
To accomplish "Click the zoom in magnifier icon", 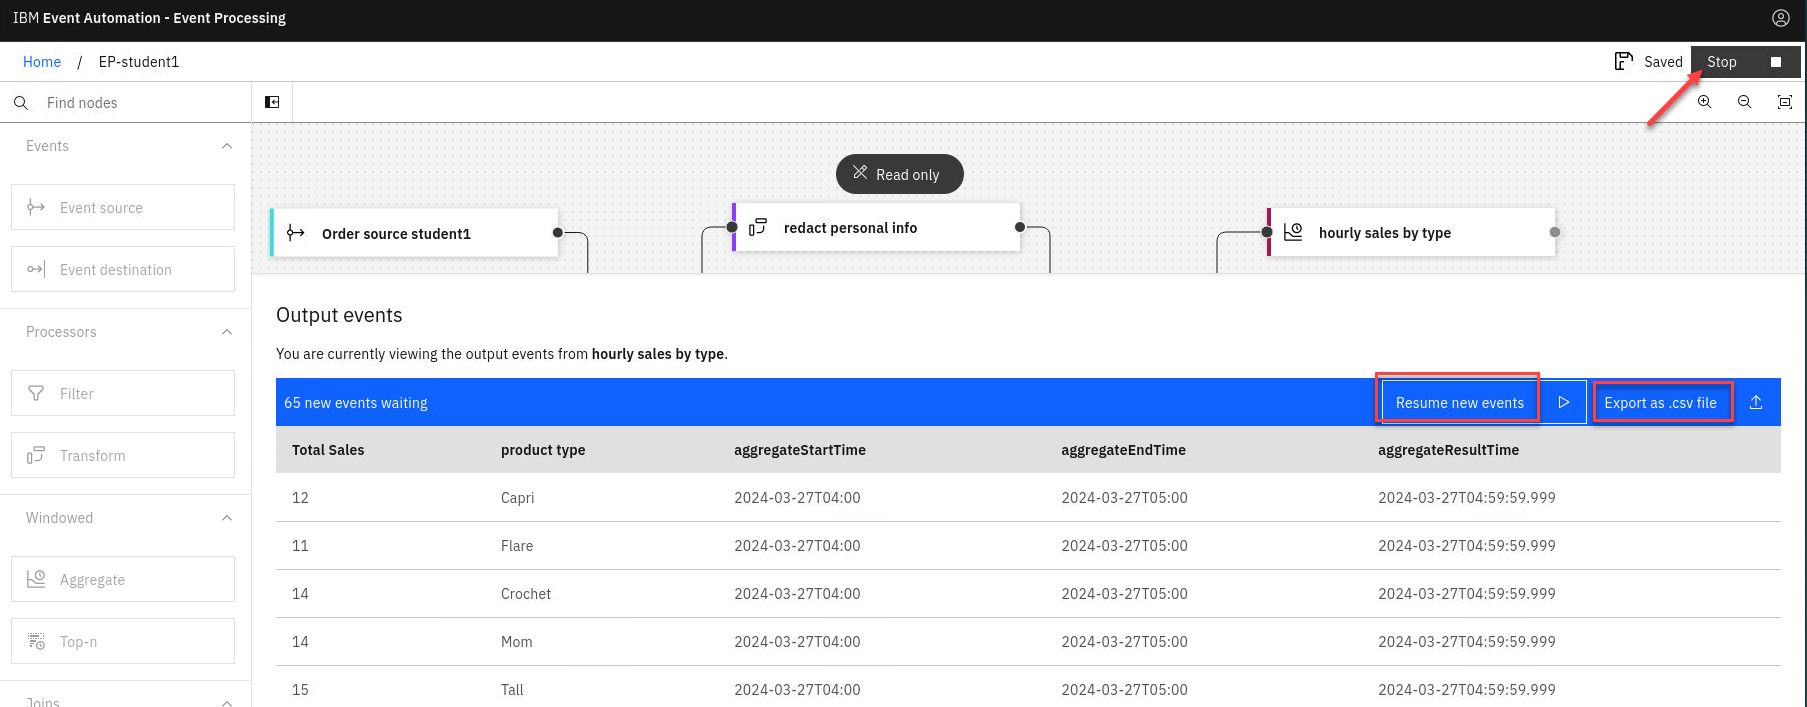I will coord(1704,102).
